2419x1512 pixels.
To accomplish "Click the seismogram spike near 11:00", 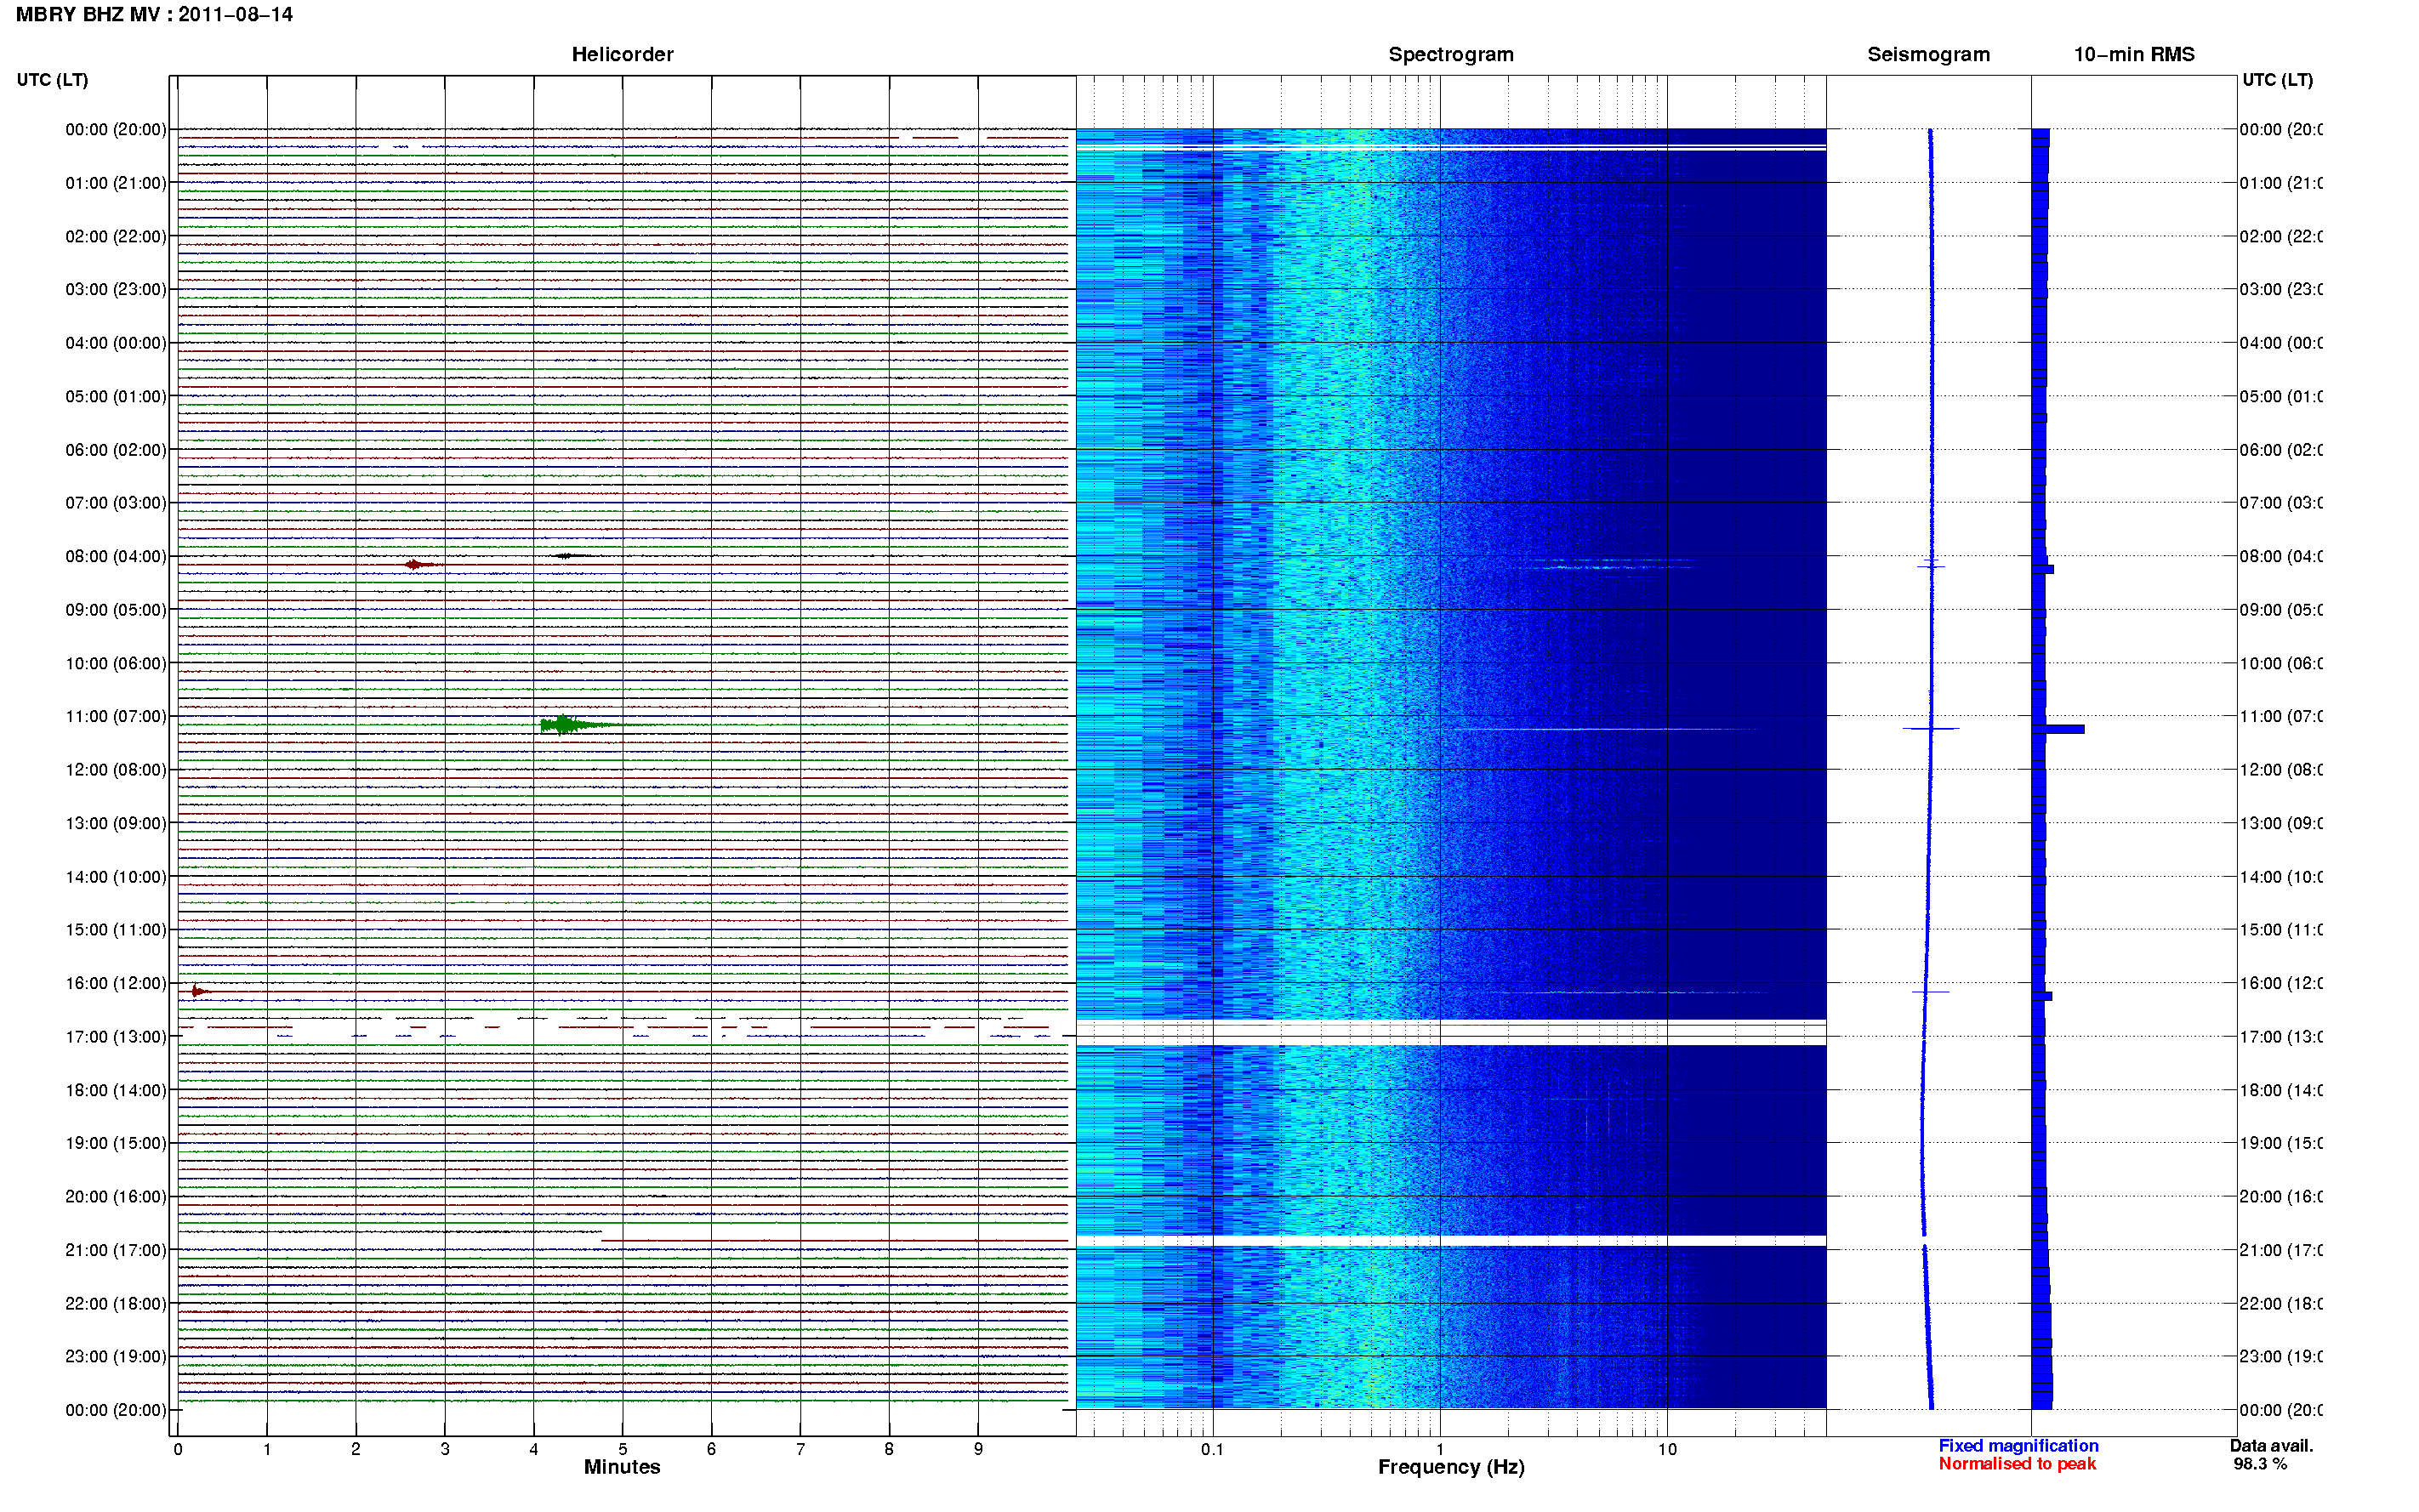I will click(1930, 729).
